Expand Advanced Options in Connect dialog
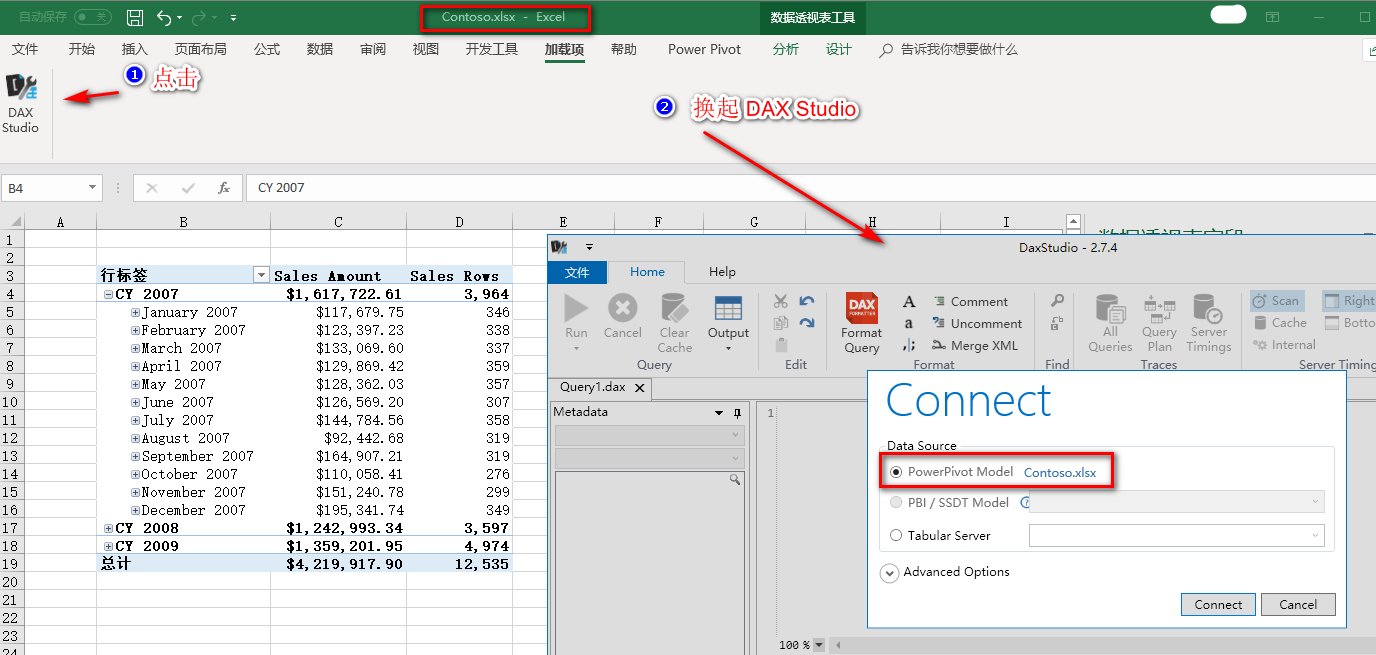This screenshot has height=655, width=1376. point(889,573)
